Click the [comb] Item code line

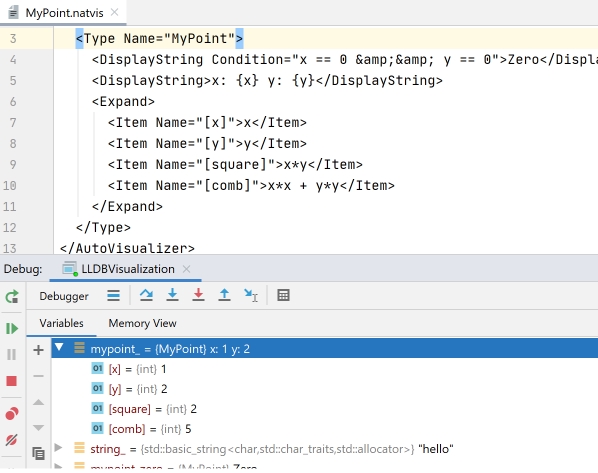(x=251, y=185)
